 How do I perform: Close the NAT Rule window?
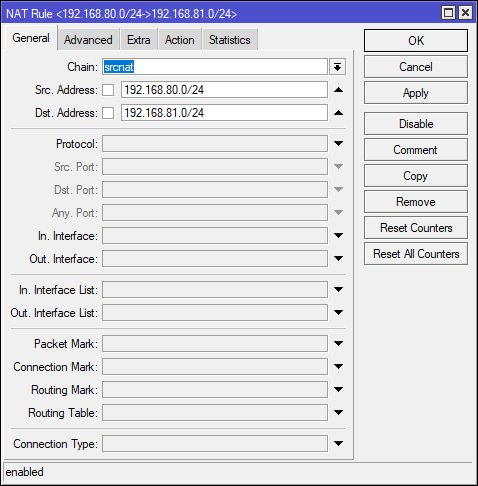(x=465, y=13)
